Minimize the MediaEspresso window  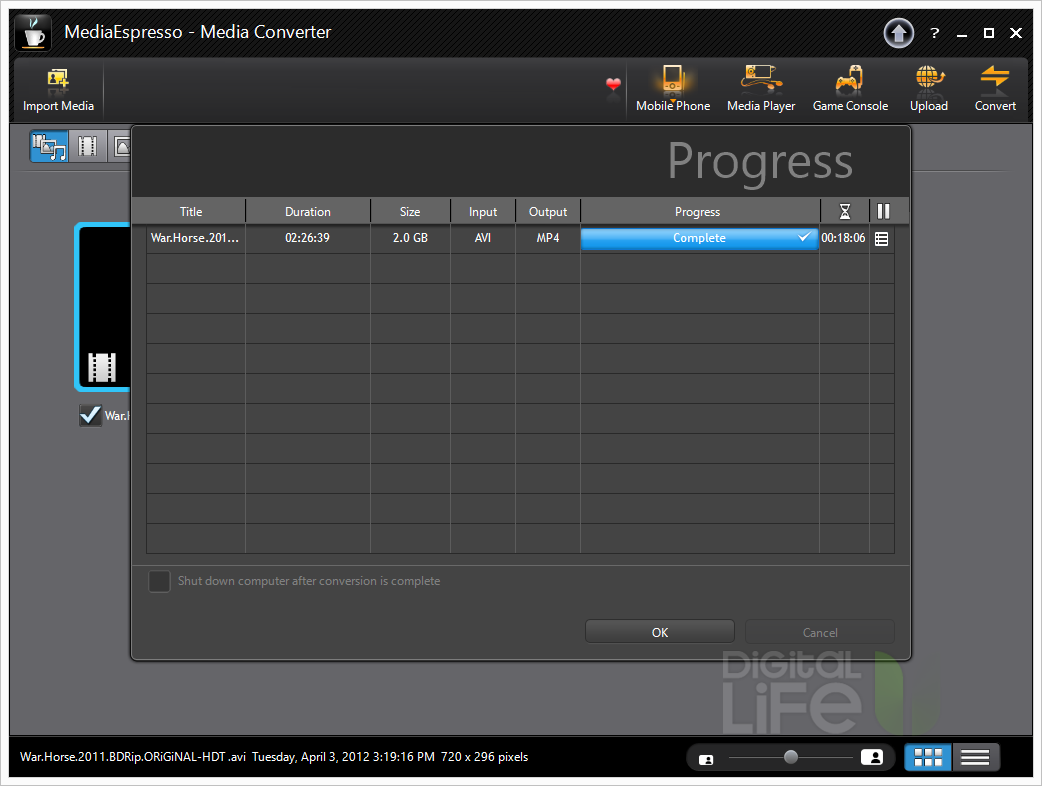point(962,33)
